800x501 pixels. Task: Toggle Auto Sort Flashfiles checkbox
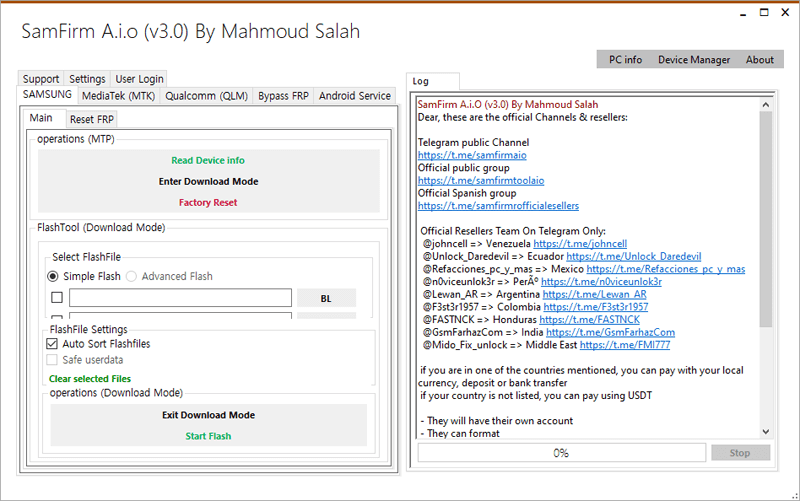(52, 344)
